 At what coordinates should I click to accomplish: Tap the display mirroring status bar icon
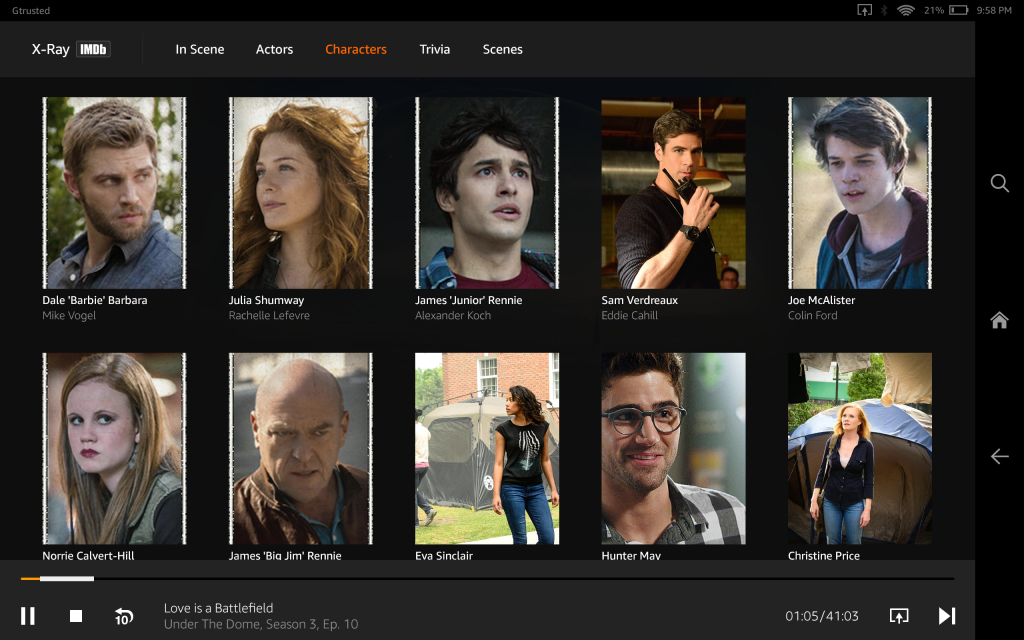coord(864,10)
